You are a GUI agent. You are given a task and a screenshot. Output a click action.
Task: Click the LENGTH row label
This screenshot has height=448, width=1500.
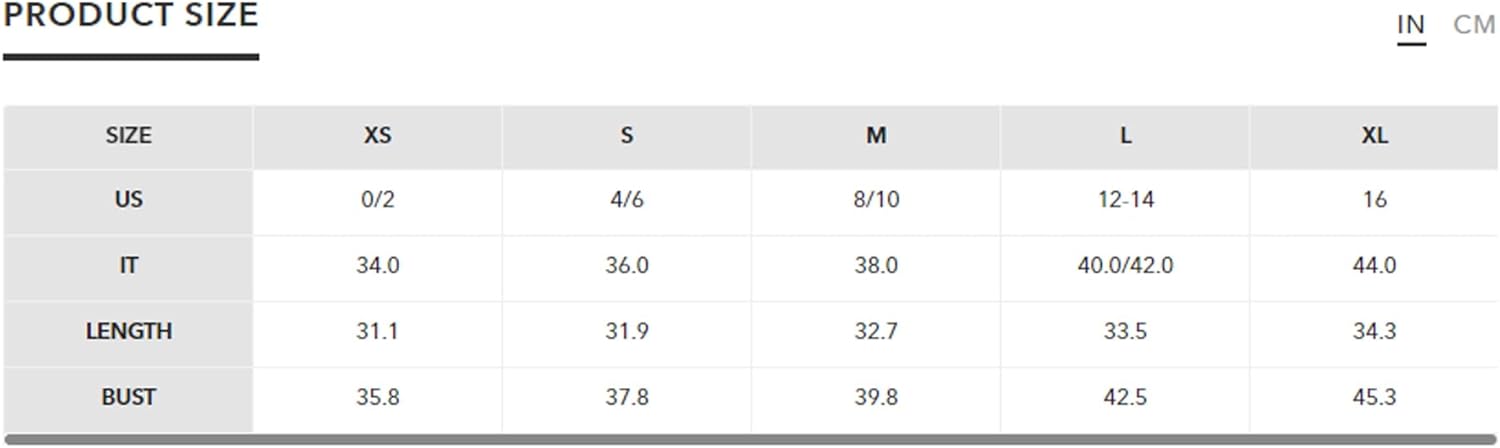(128, 331)
